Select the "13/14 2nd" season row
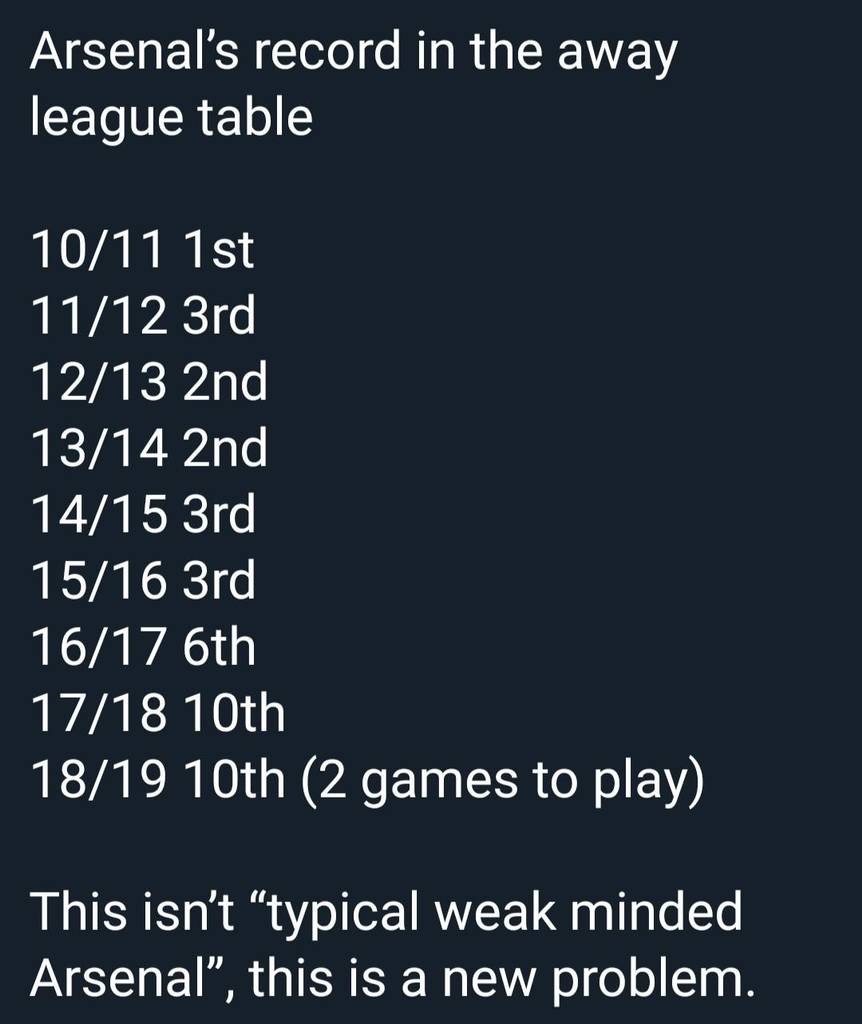 [149, 448]
